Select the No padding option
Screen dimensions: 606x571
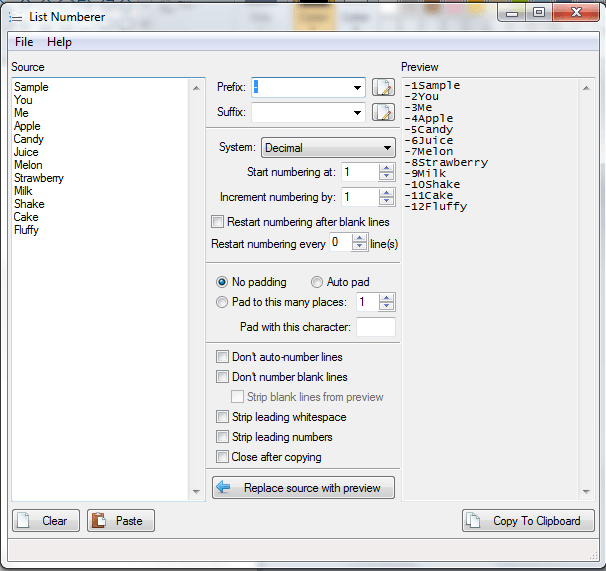pos(222,282)
